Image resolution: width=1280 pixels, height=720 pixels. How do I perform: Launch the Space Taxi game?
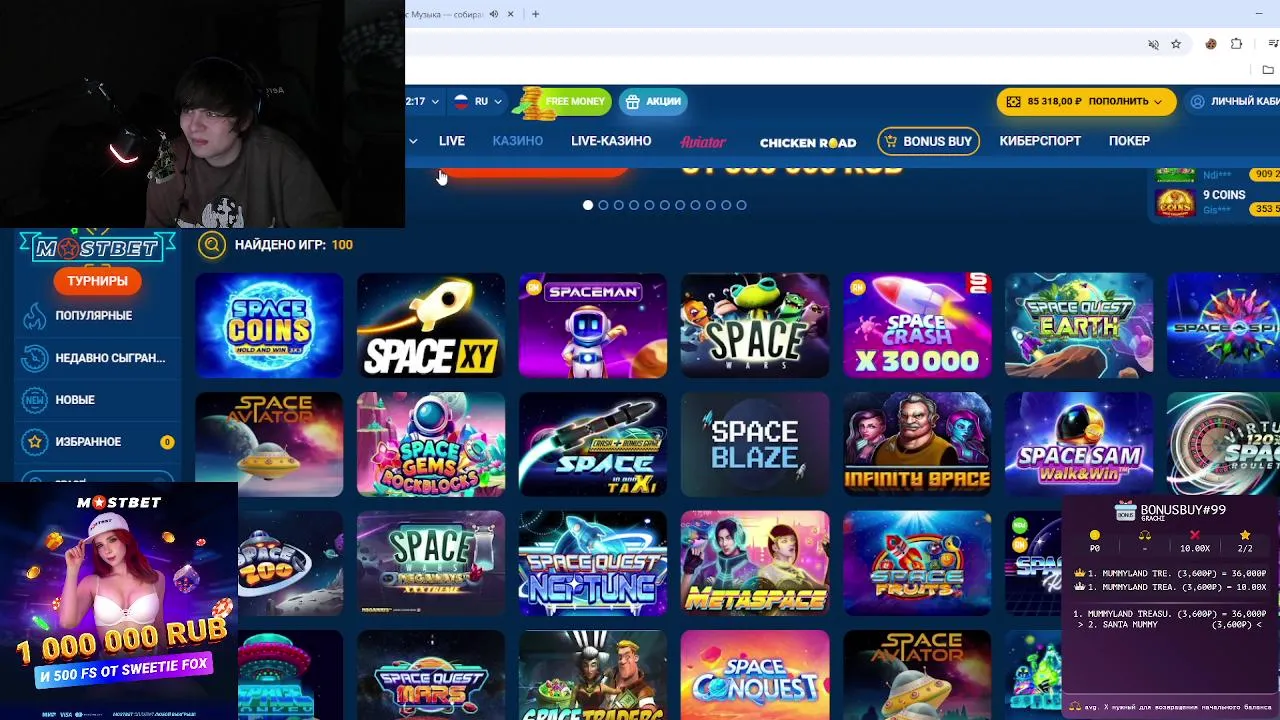click(593, 445)
